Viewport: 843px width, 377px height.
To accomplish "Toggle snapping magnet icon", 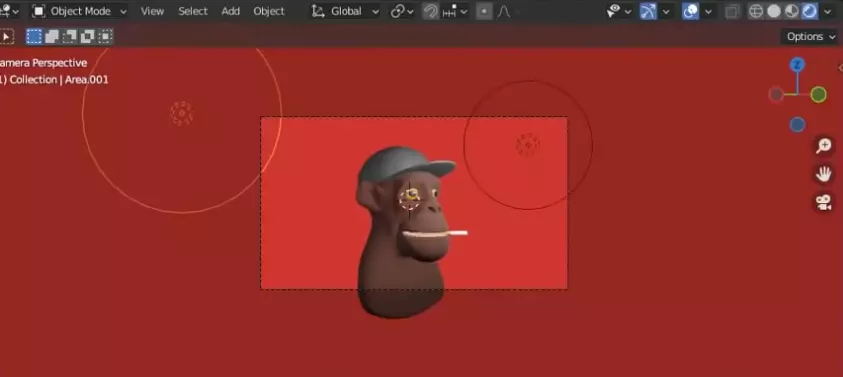I will click(430, 11).
